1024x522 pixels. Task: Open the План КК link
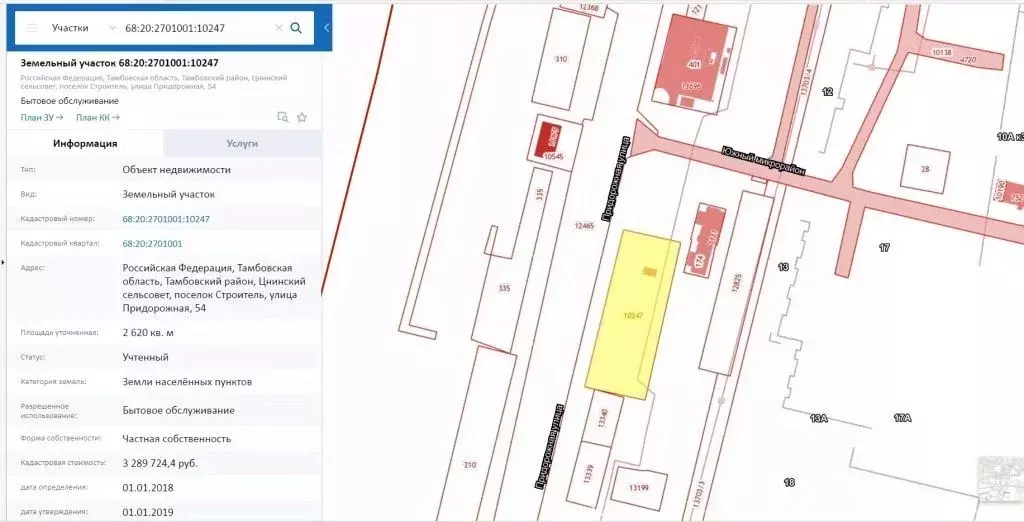tap(97, 117)
